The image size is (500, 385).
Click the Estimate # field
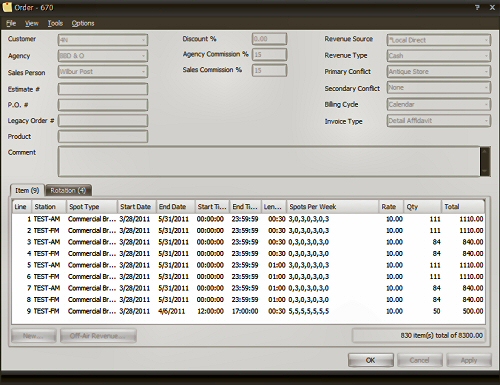[103, 89]
